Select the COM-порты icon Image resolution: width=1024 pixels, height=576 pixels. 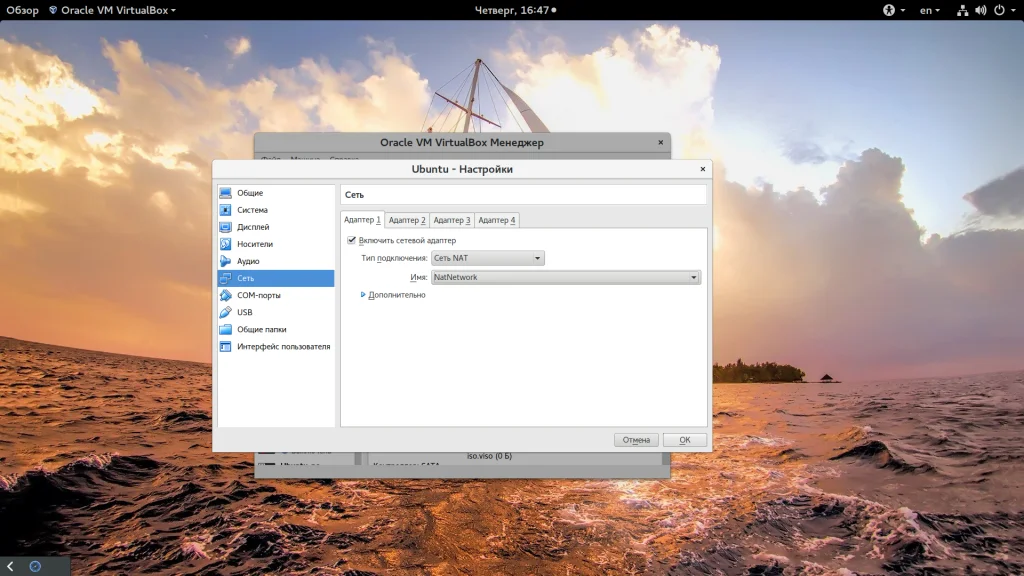(x=226, y=295)
